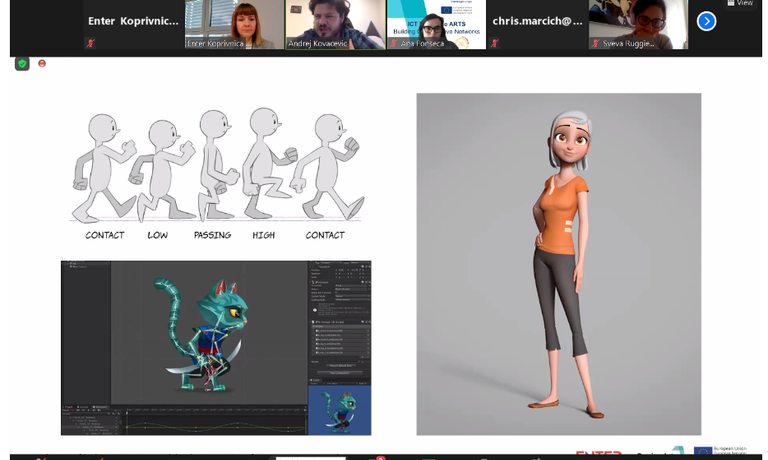
Task: Click muted mic icon on chris.marcich@ tile
Action: [x=495, y=43]
